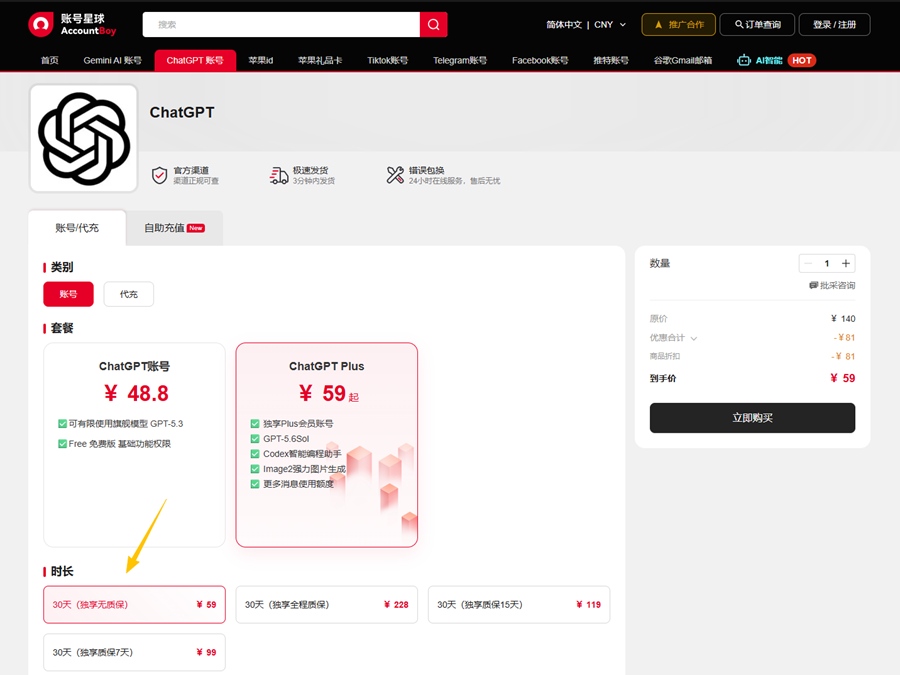Image resolution: width=900 pixels, height=675 pixels.
Task: Open the 订单查询 order lookup
Action: coord(757,25)
